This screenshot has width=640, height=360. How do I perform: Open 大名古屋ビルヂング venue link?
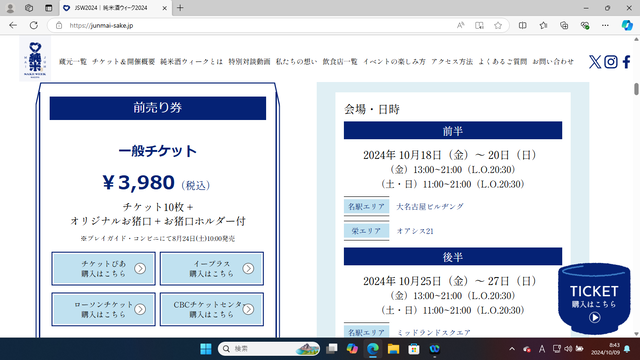pyautogui.click(x=430, y=207)
